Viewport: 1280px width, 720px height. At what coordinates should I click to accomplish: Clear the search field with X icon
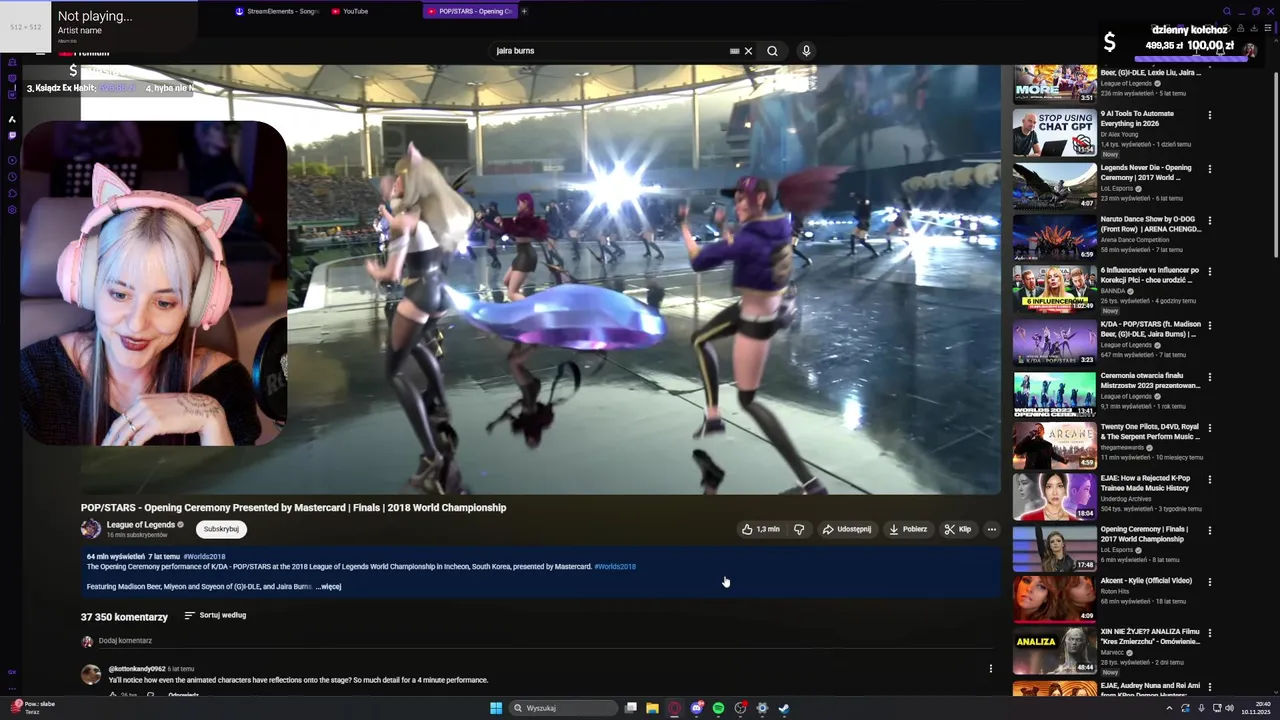click(748, 51)
